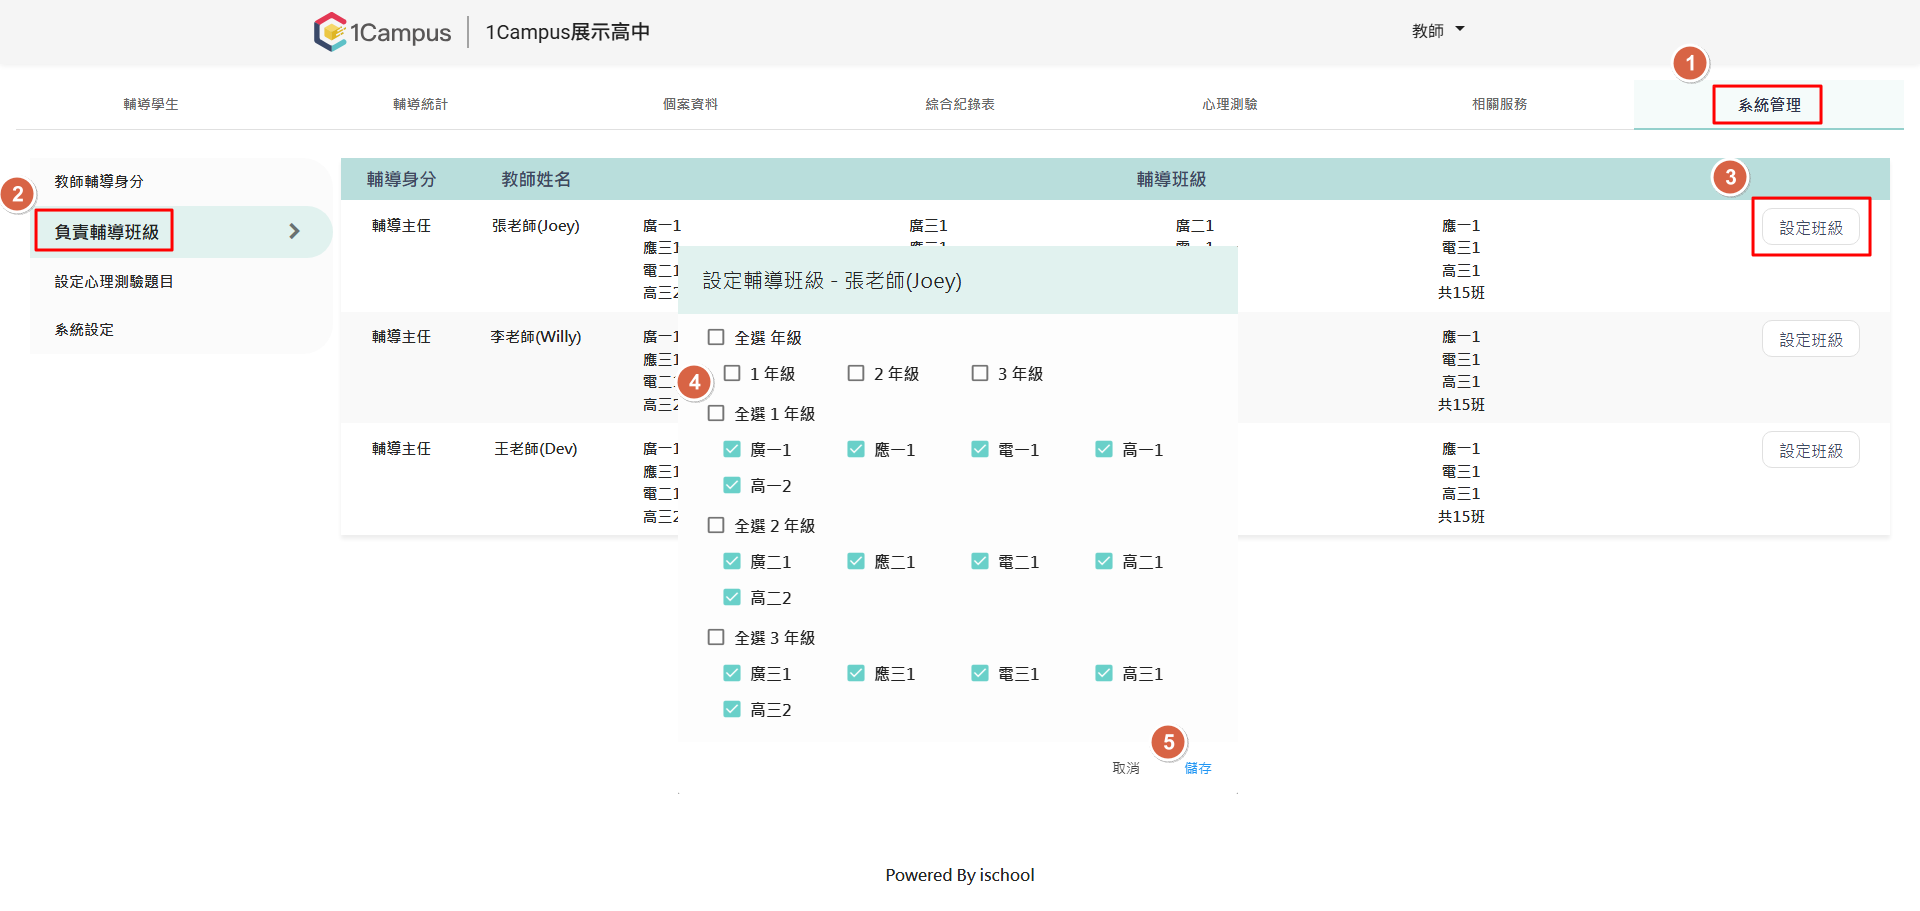Click the Powered By ischool footer text
This screenshot has height=911, width=1920.
coord(960,875)
